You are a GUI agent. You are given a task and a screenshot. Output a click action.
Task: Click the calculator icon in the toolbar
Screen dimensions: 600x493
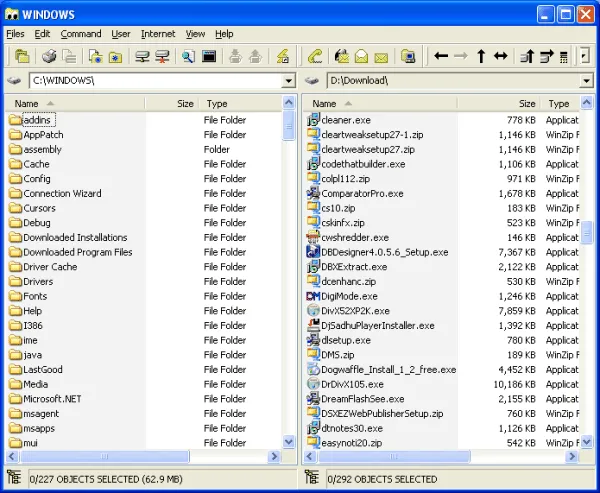[564, 57]
